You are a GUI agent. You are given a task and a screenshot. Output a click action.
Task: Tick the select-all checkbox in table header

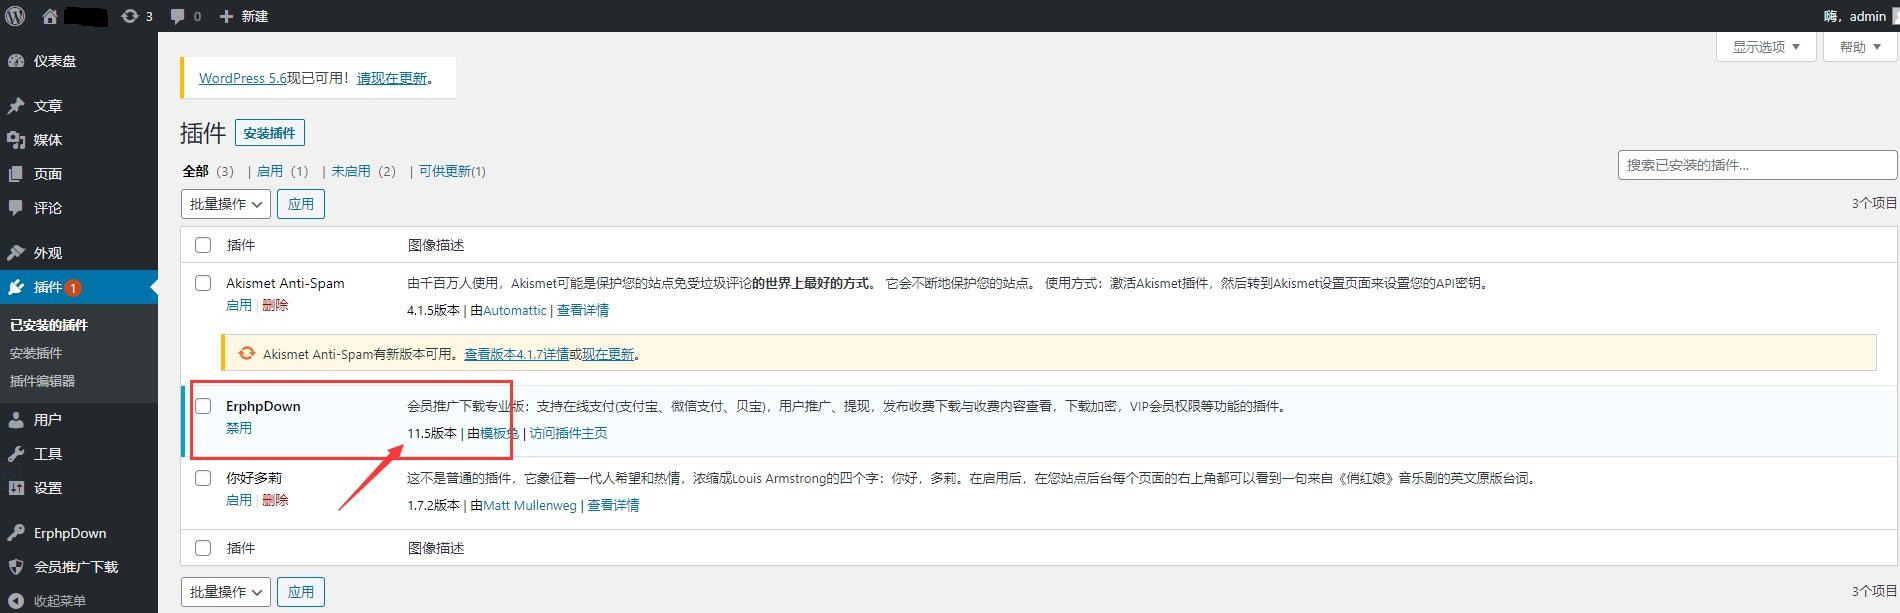[x=203, y=245]
